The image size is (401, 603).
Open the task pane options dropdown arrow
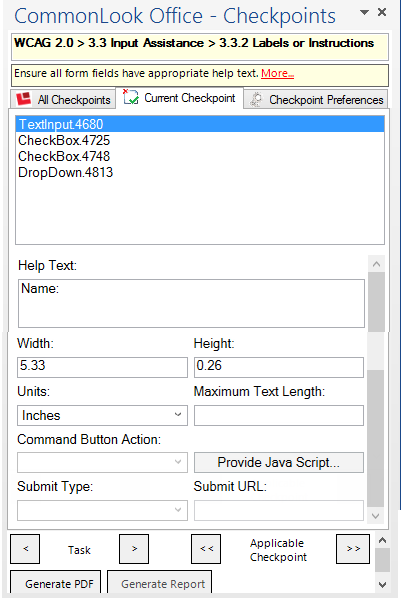tap(364, 12)
